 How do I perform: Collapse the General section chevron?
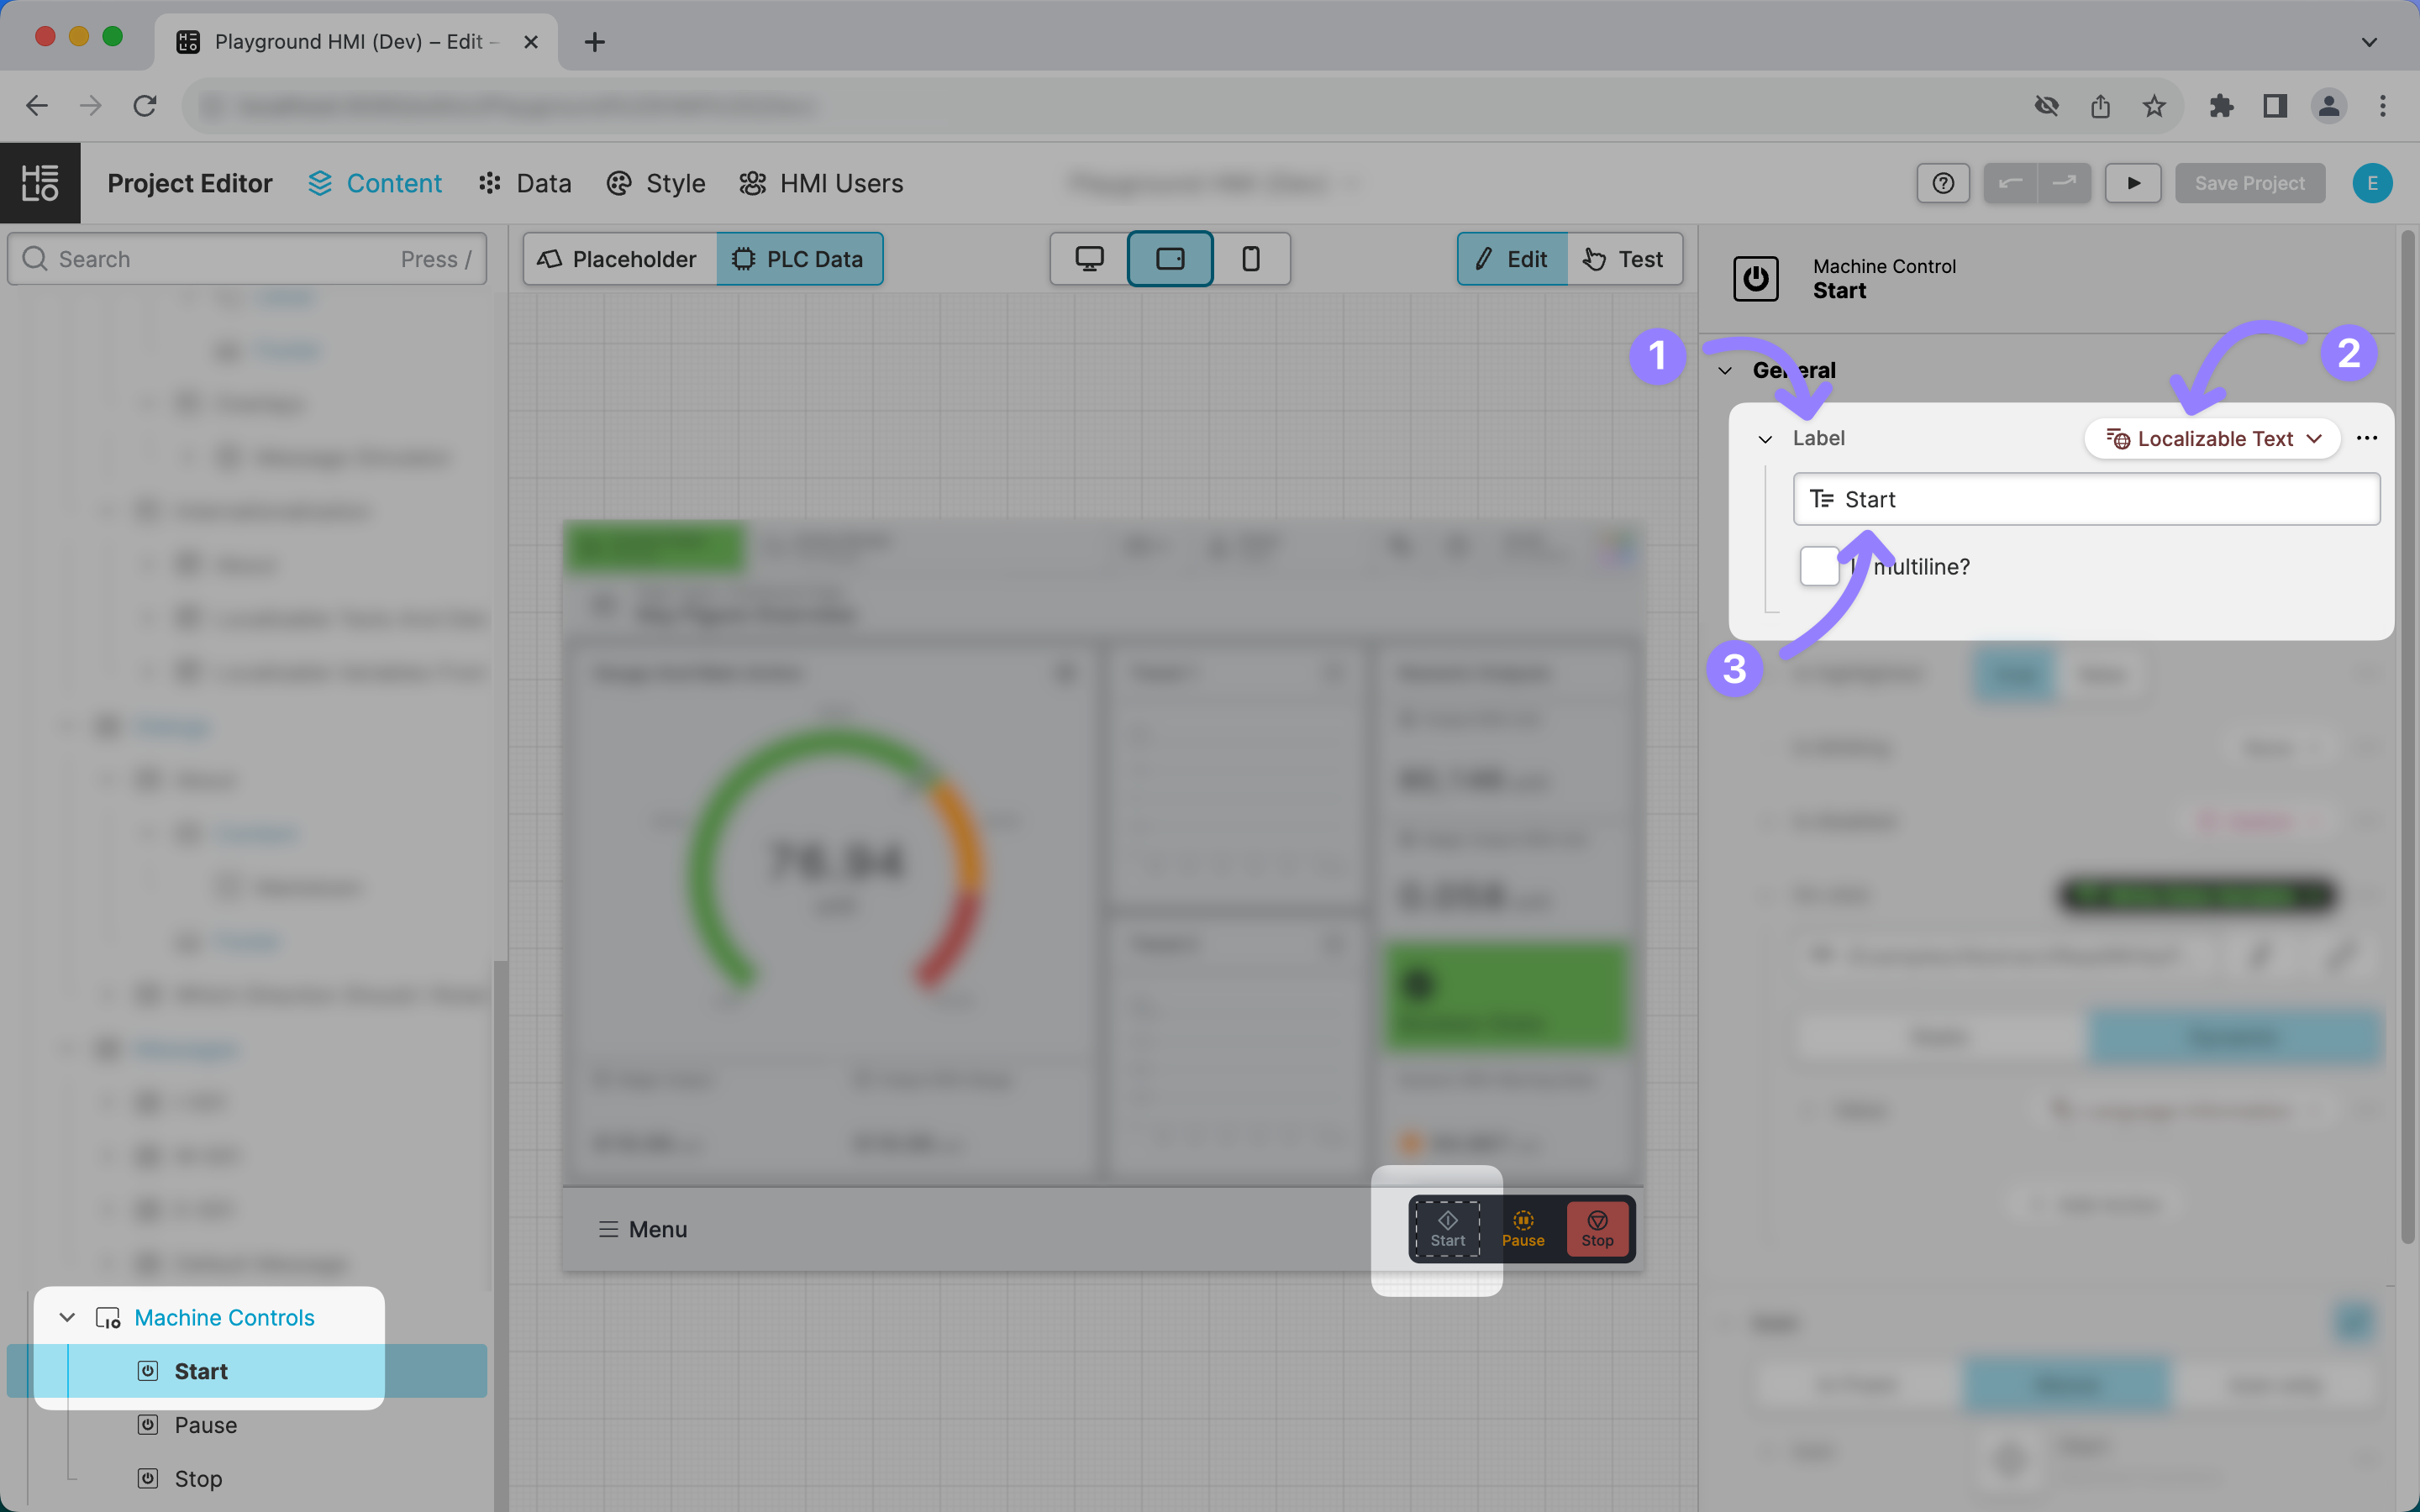coord(1725,370)
